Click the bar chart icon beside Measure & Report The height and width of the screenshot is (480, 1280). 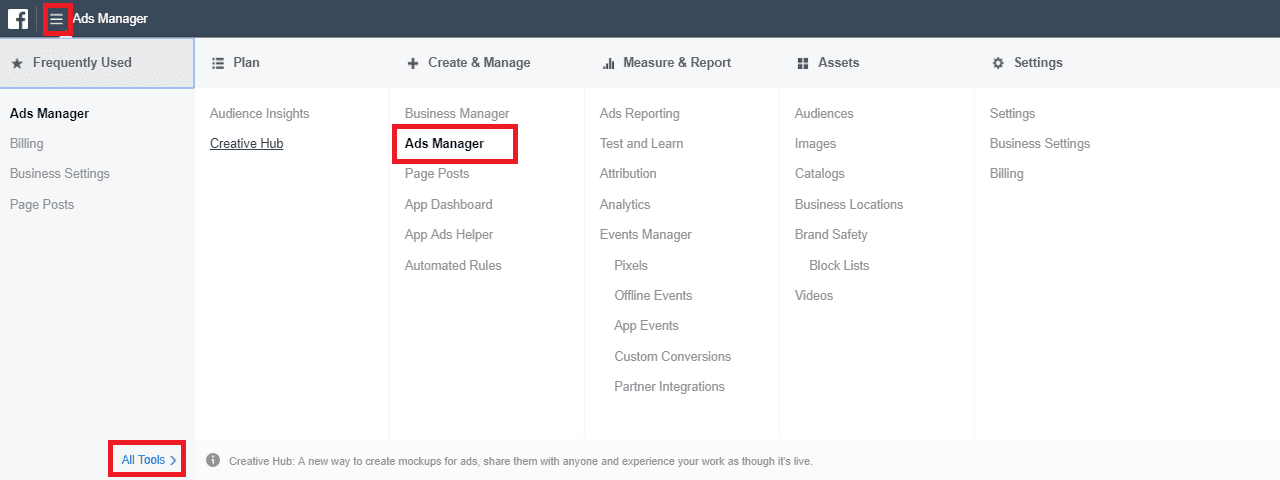pos(608,63)
